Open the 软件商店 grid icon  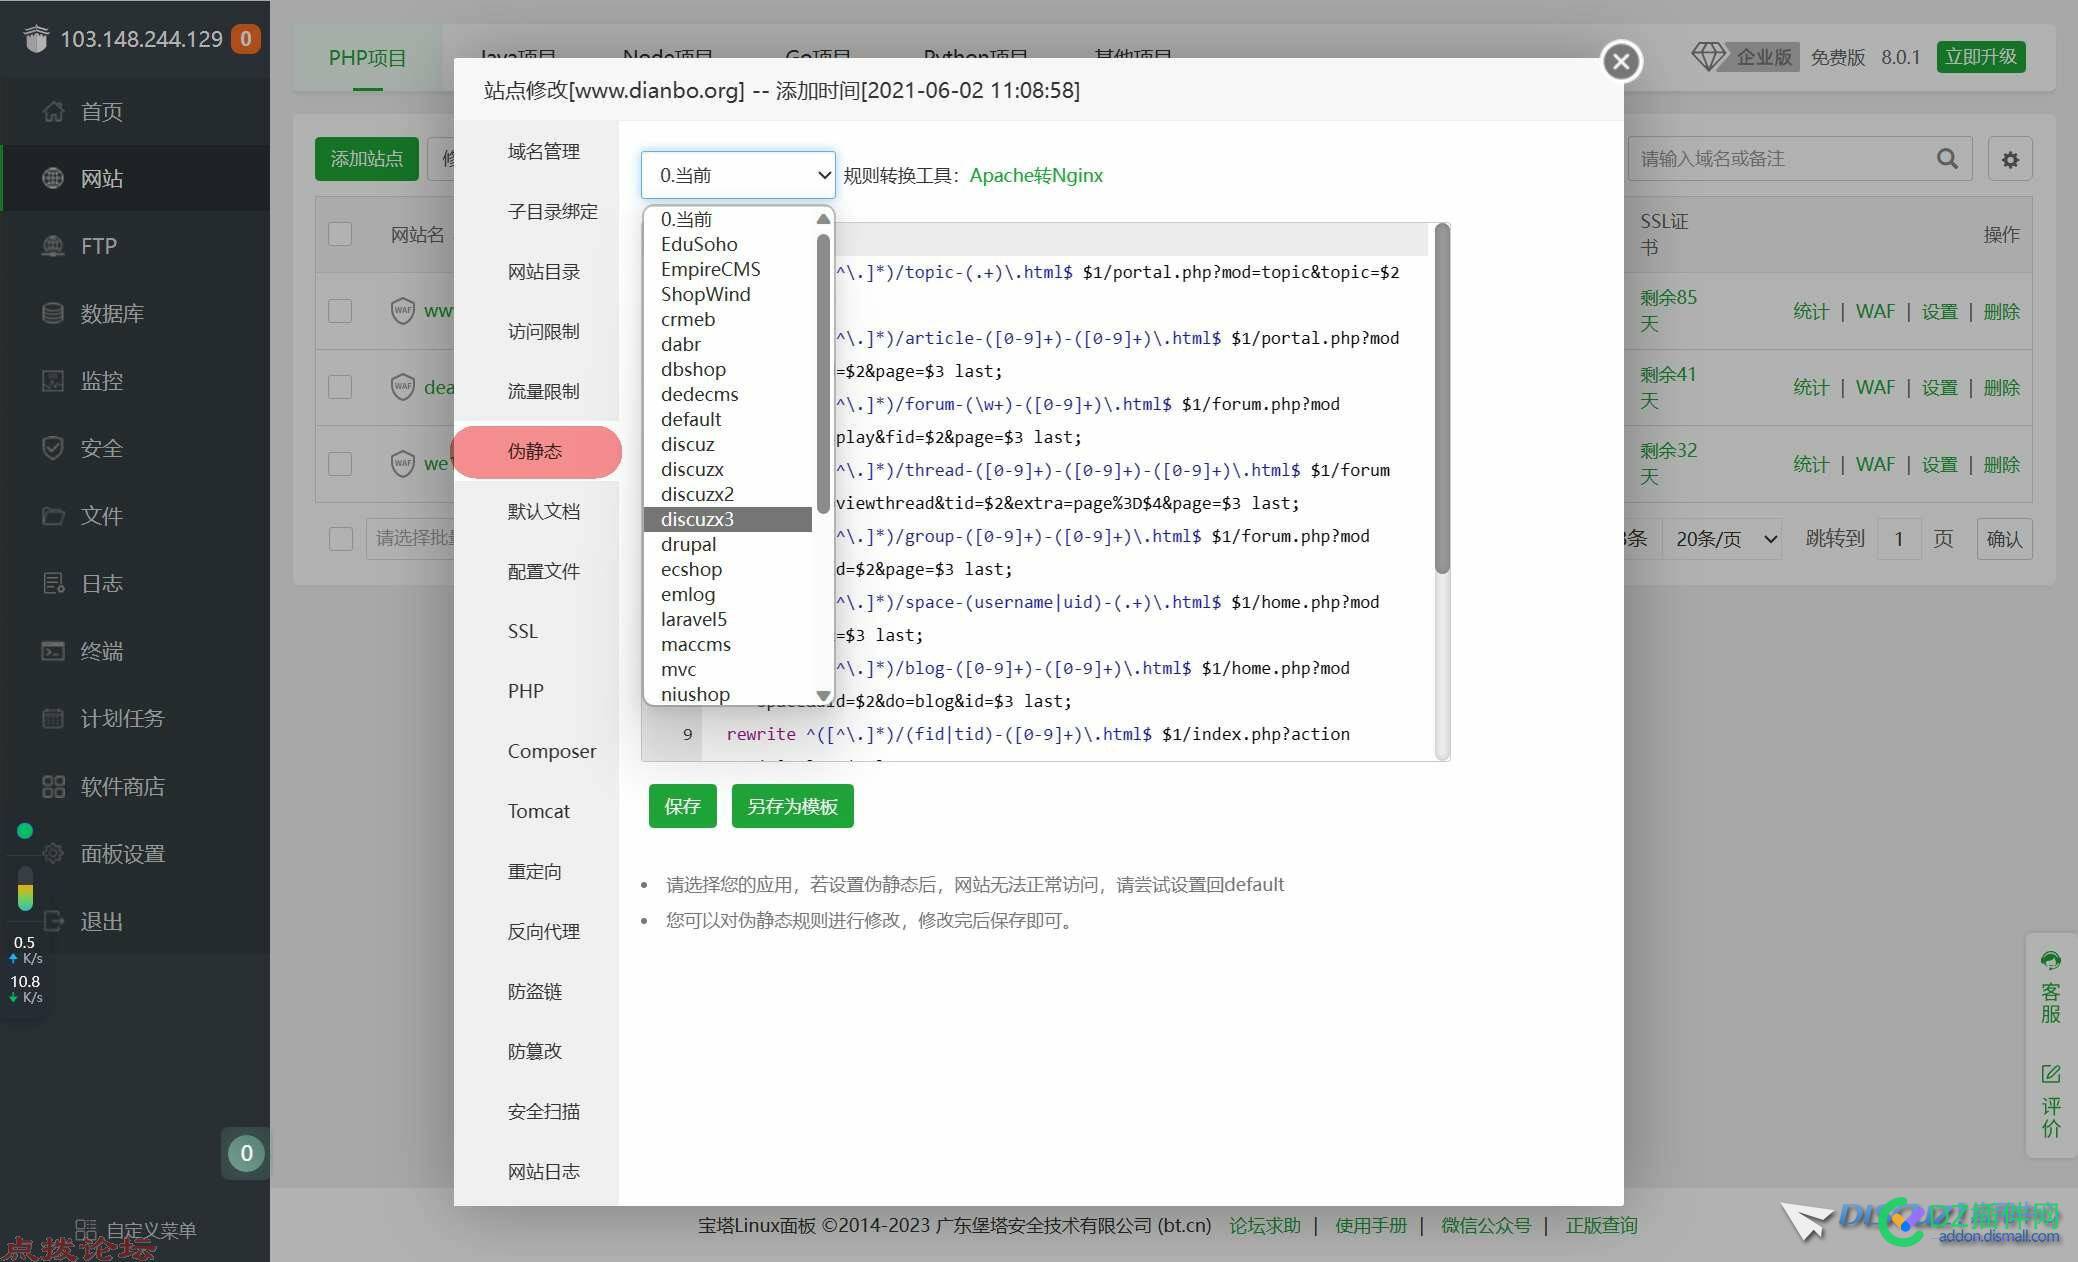(x=53, y=786)
